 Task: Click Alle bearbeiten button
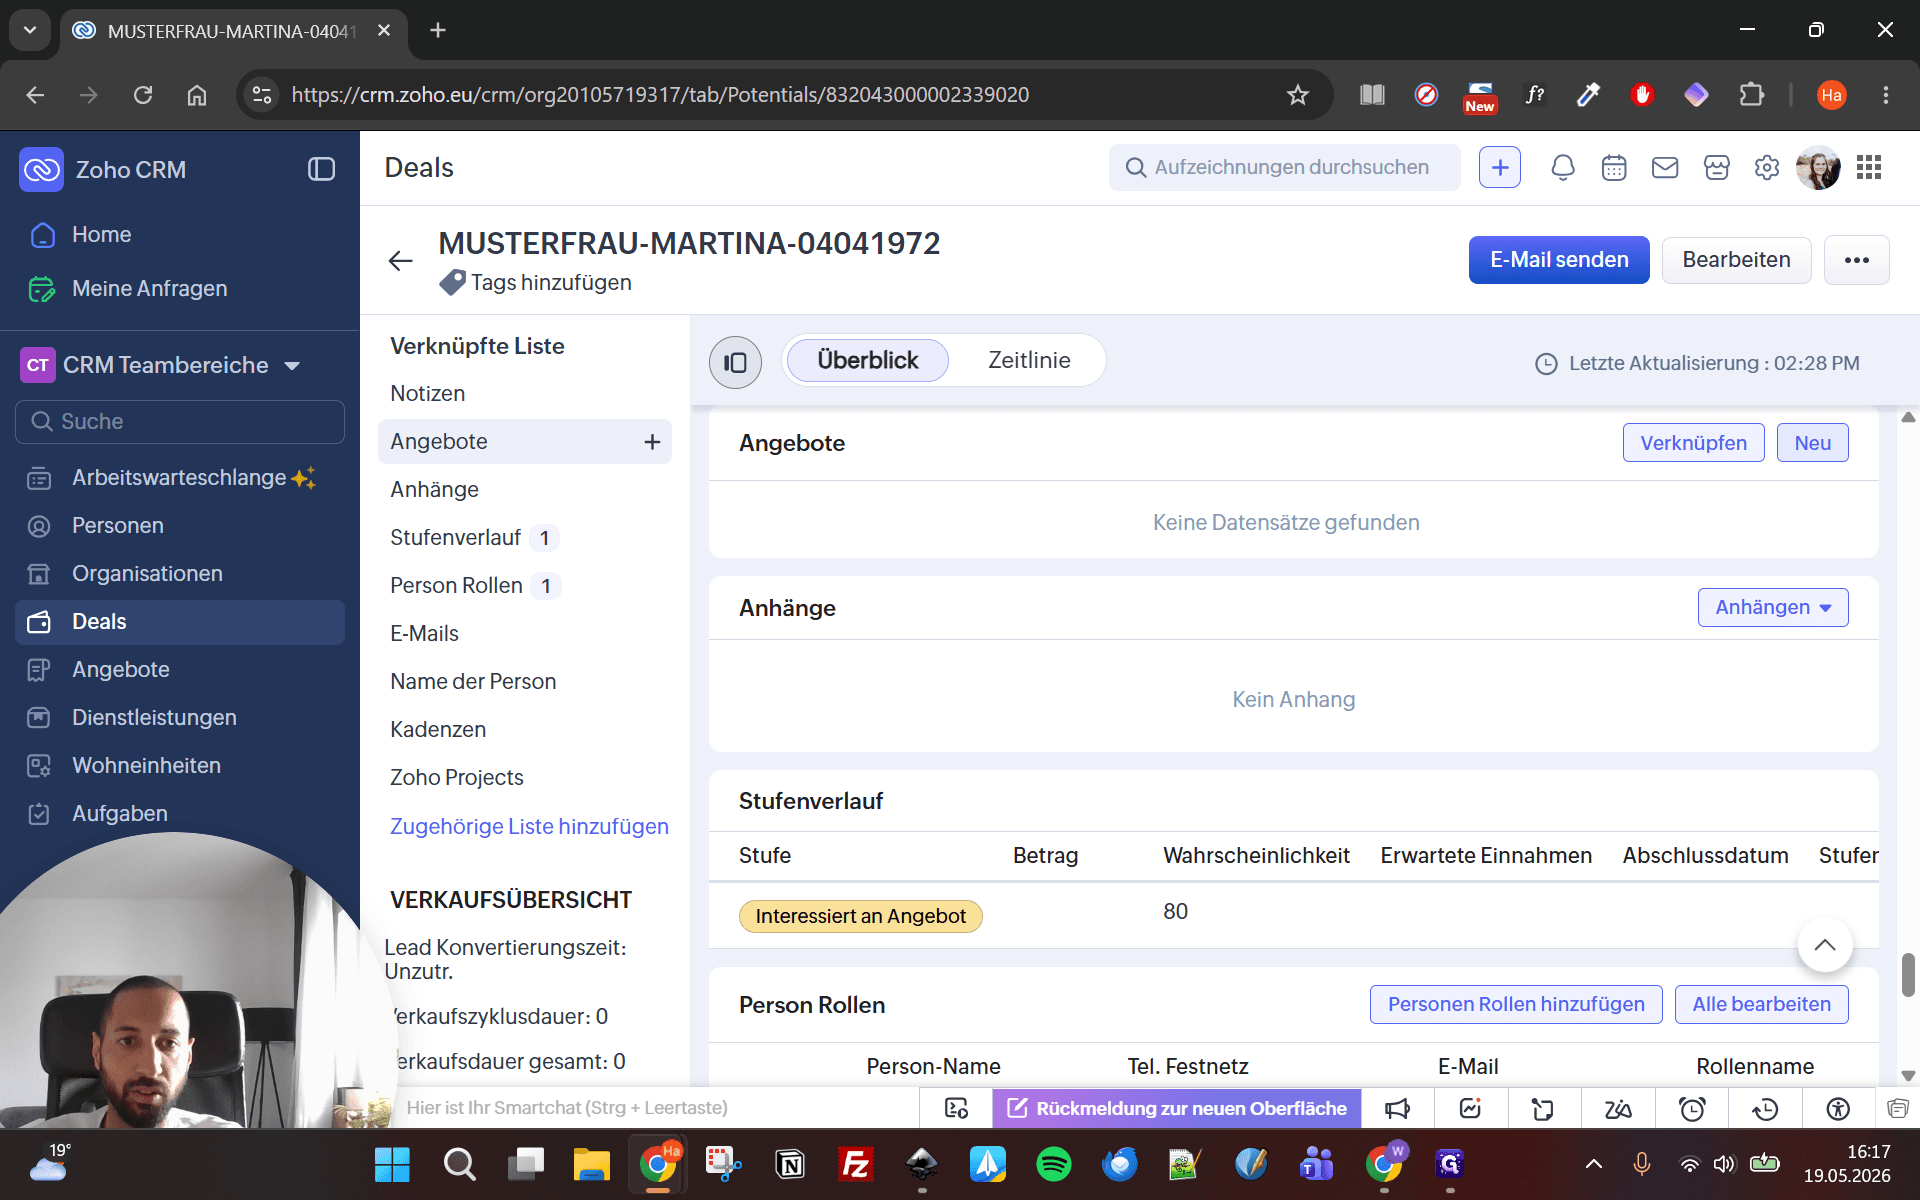tap(1761, 1004)
